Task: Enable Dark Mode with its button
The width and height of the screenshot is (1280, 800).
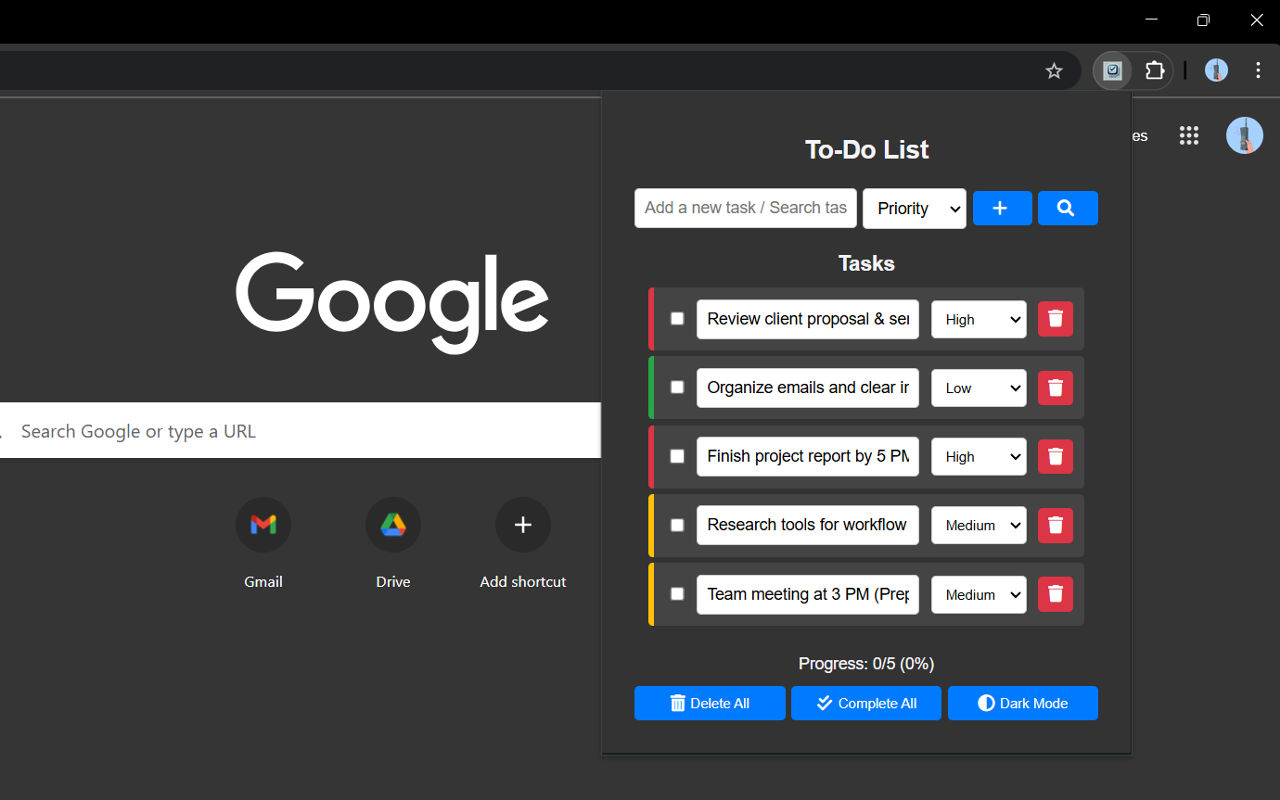Action: pos(1022,703)
